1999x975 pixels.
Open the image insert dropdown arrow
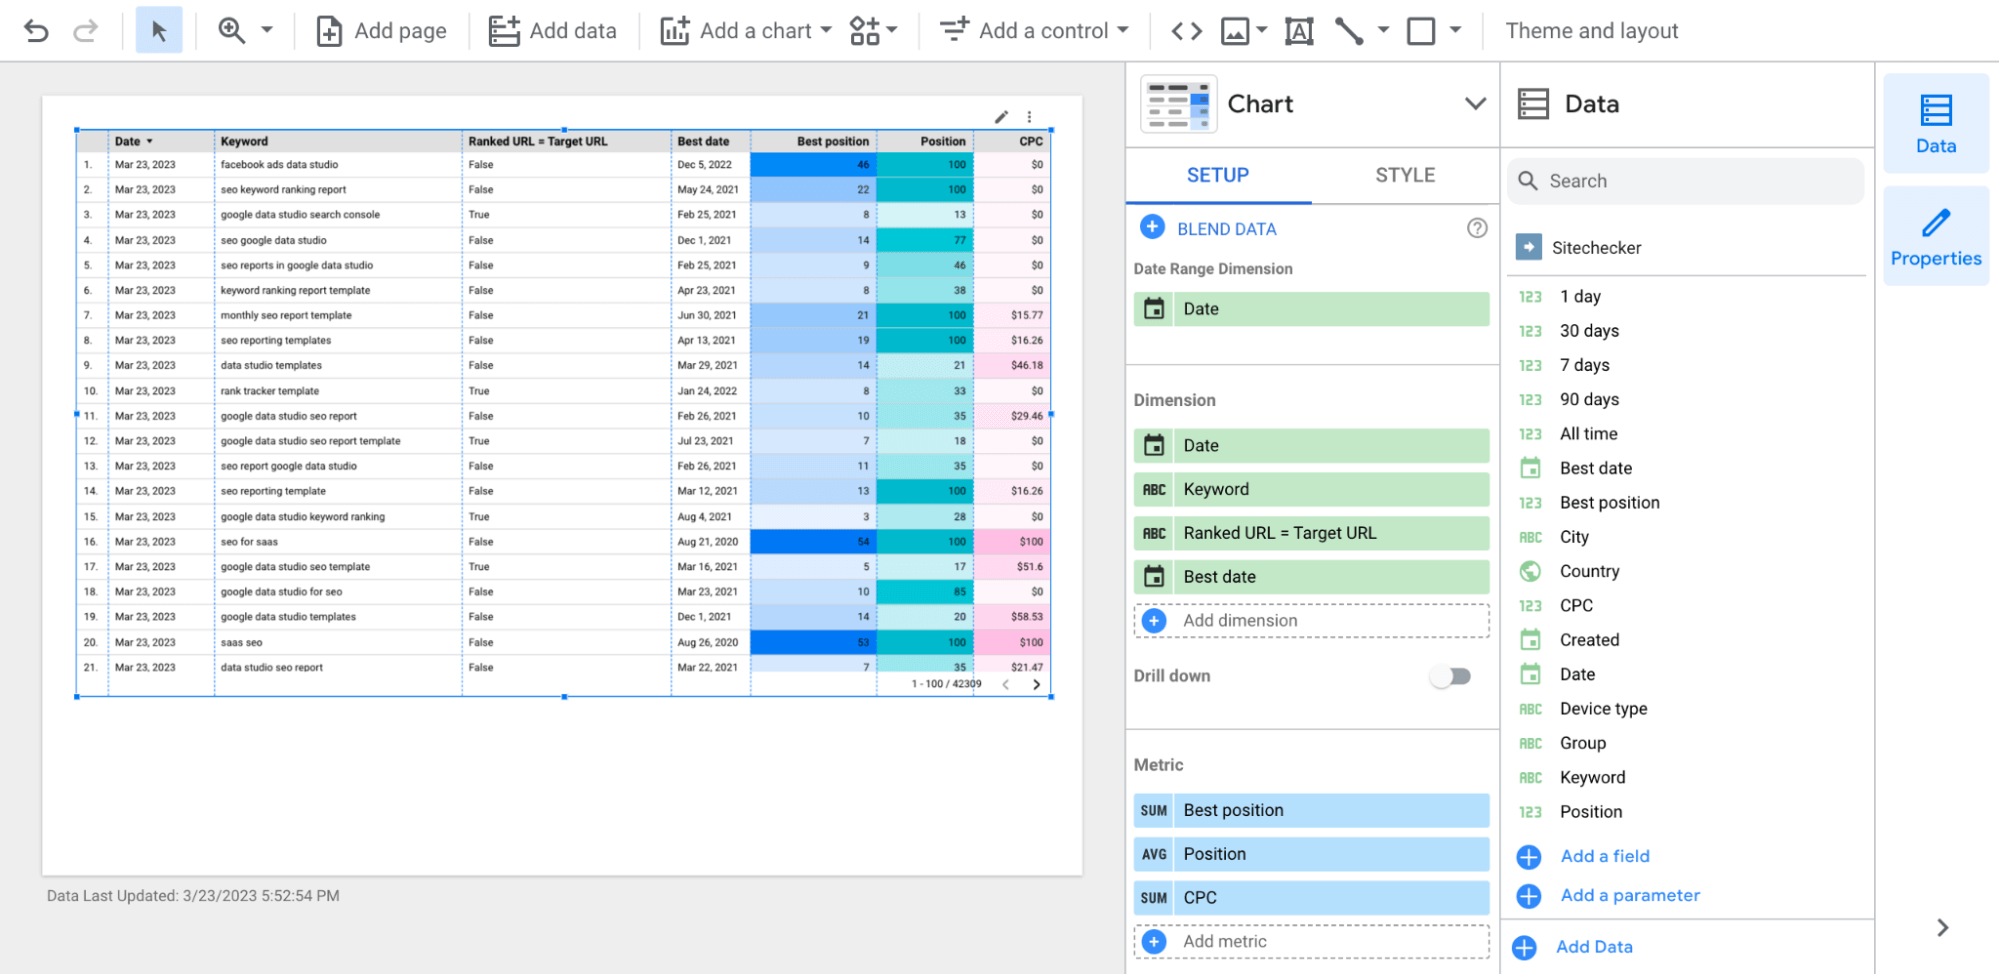pos(1262,31)
